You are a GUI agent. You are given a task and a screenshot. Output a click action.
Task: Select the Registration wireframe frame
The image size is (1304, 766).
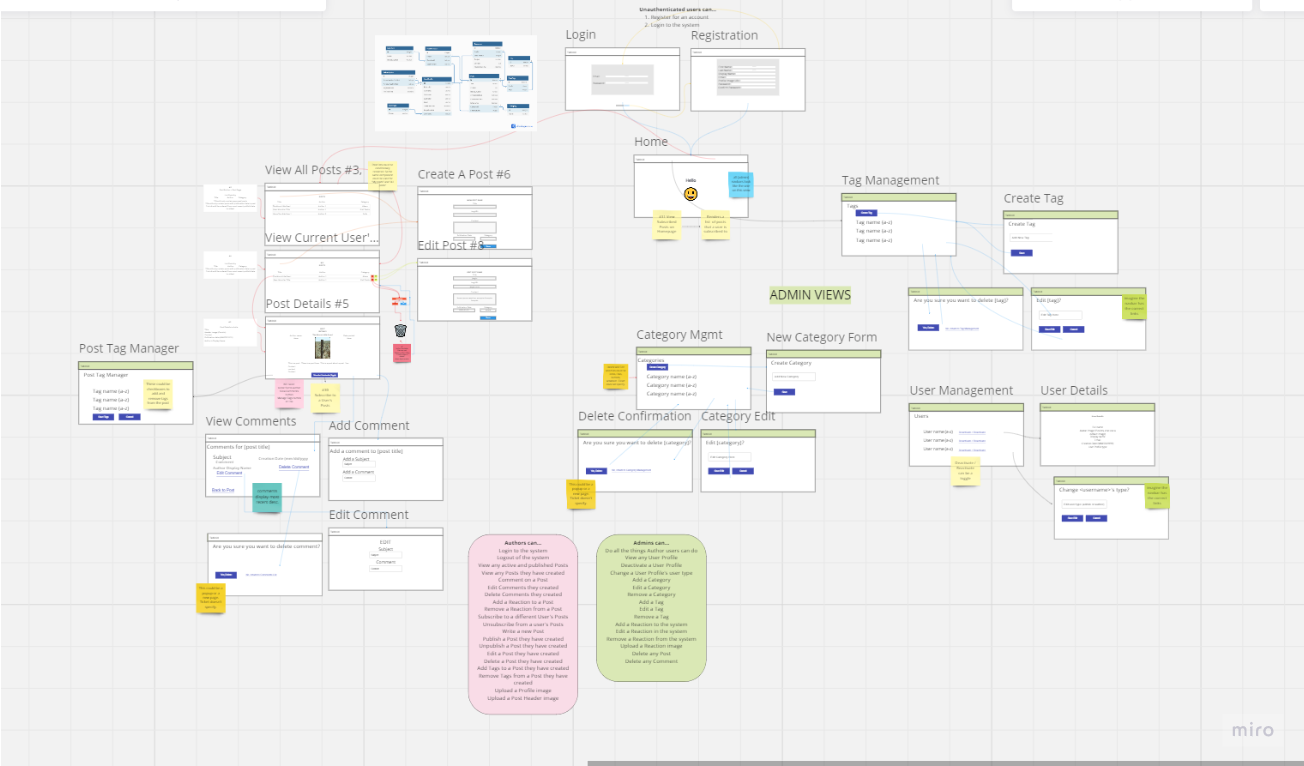[748, 80]
